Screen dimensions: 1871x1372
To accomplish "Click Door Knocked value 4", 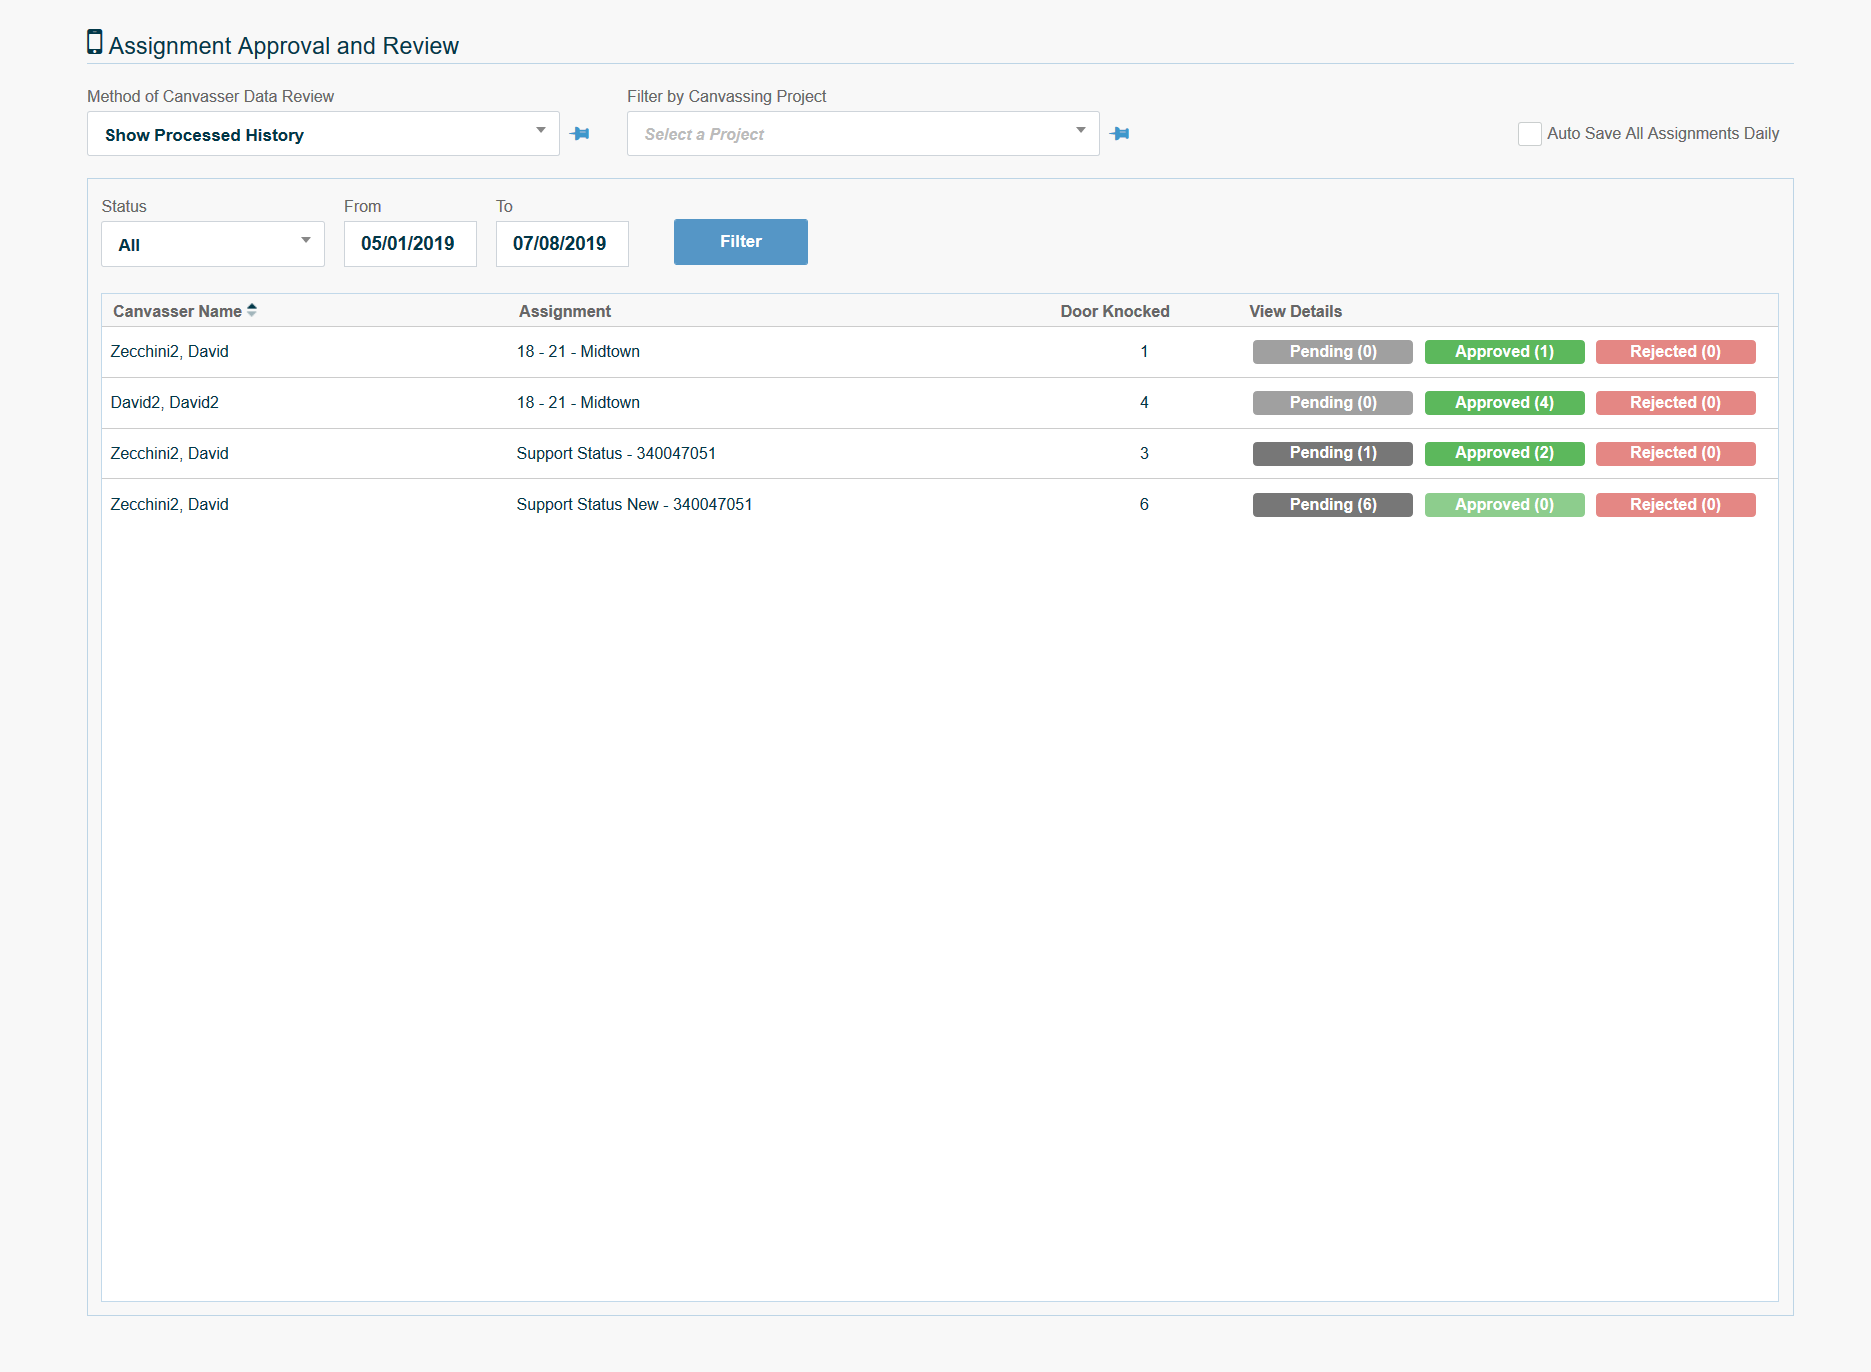I will coord(1144,402).
